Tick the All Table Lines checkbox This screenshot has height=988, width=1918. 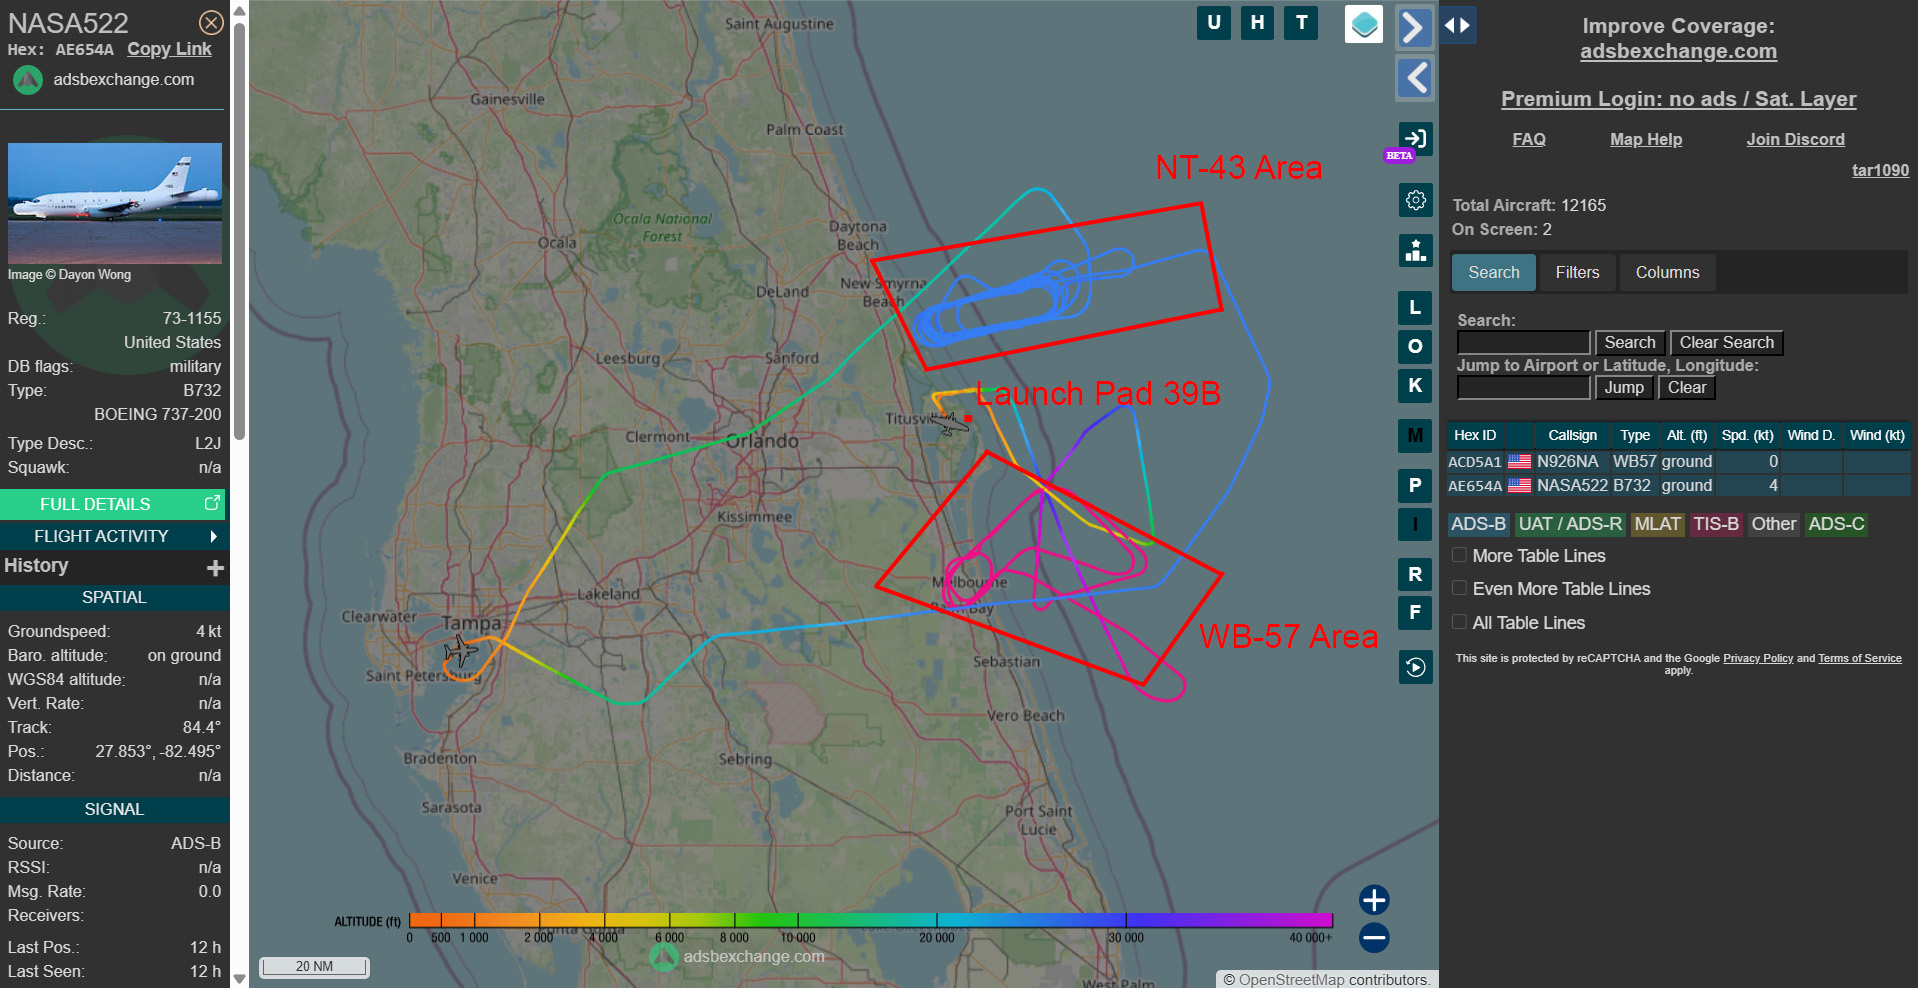tap(1460, 622)
